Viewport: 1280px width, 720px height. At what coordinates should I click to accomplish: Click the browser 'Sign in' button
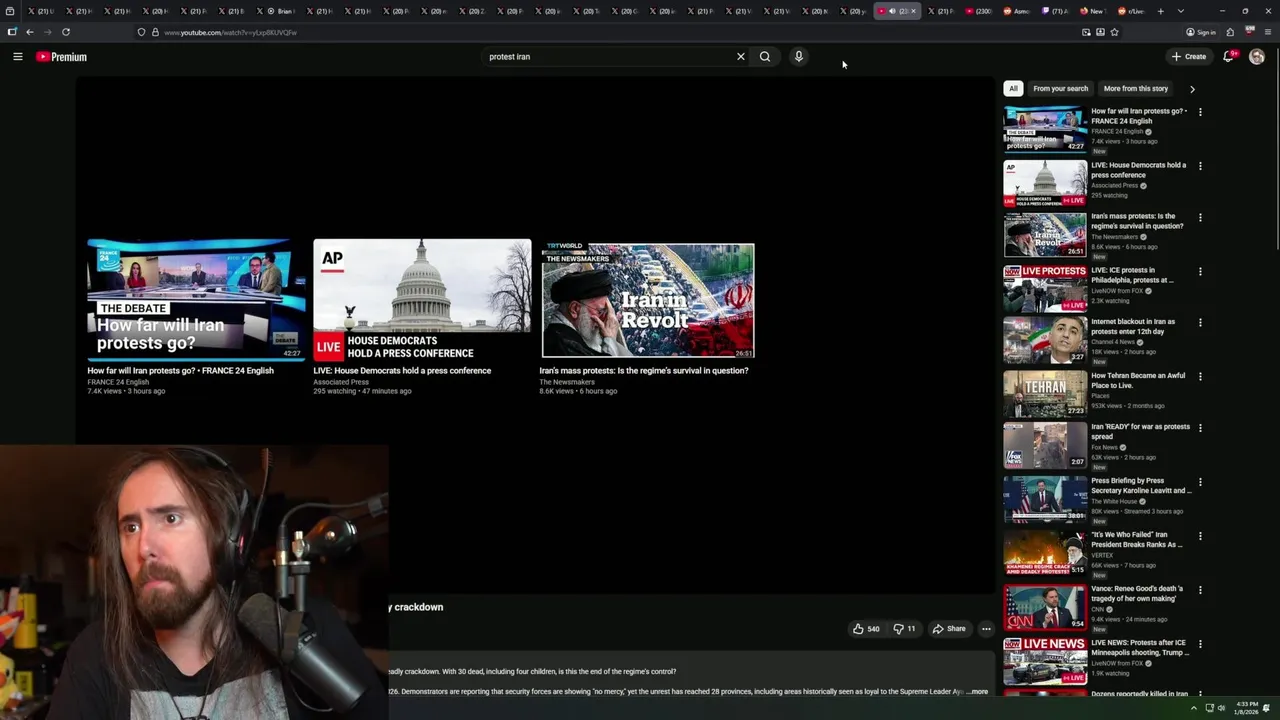pos(1201,32)
